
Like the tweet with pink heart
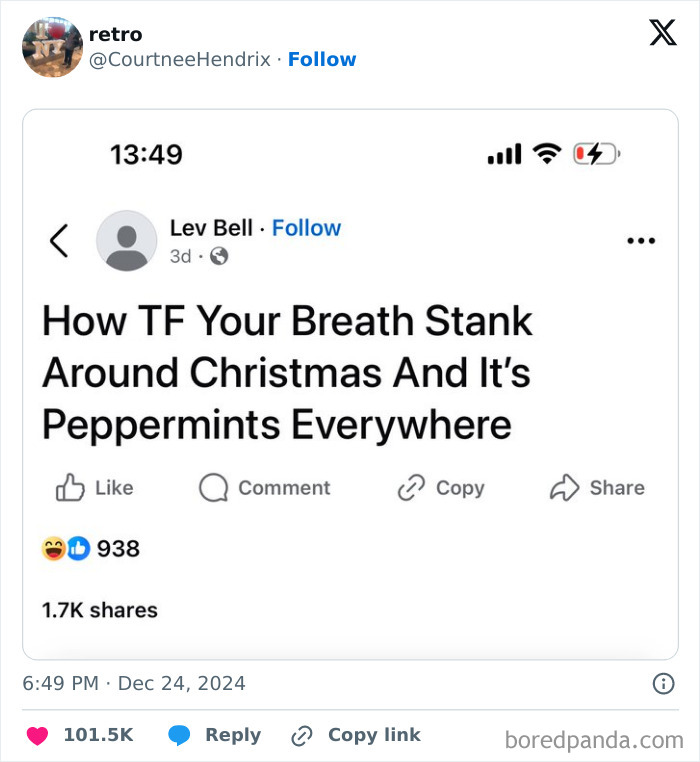point(37,736)
